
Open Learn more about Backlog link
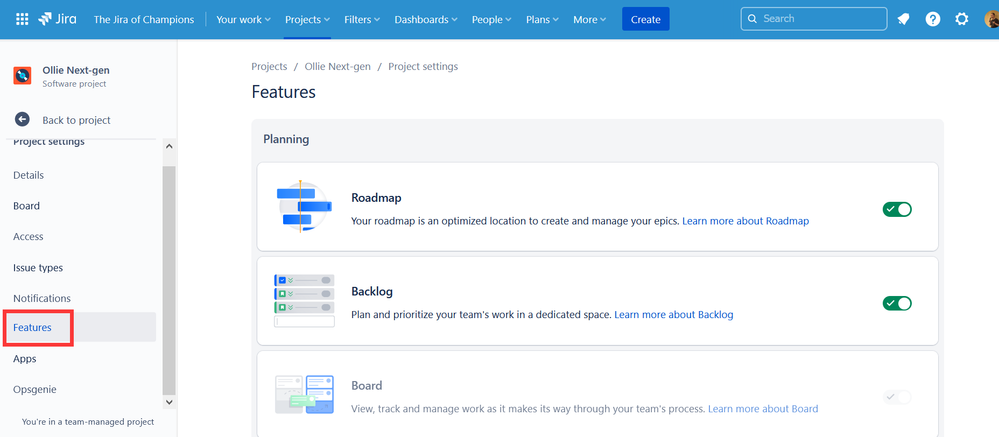pyautogui.click(x=673, y=315)
